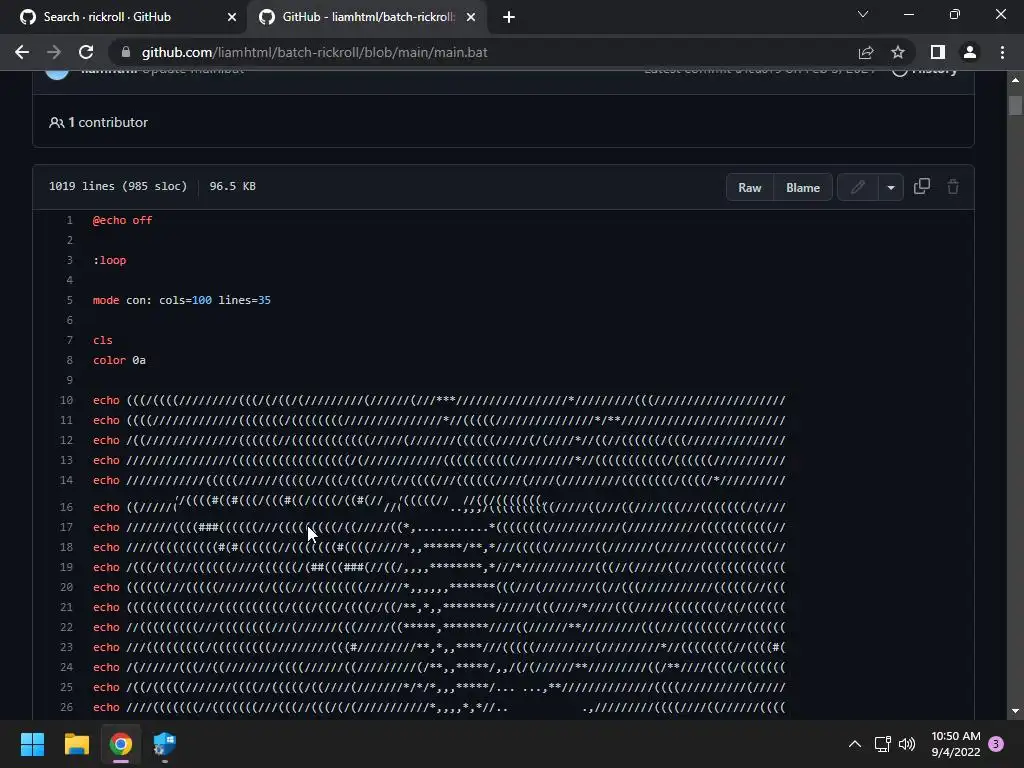The width and height of the screenshot is (1024, 768).
Task: Open network status in system tray
Action: (882, 744)
